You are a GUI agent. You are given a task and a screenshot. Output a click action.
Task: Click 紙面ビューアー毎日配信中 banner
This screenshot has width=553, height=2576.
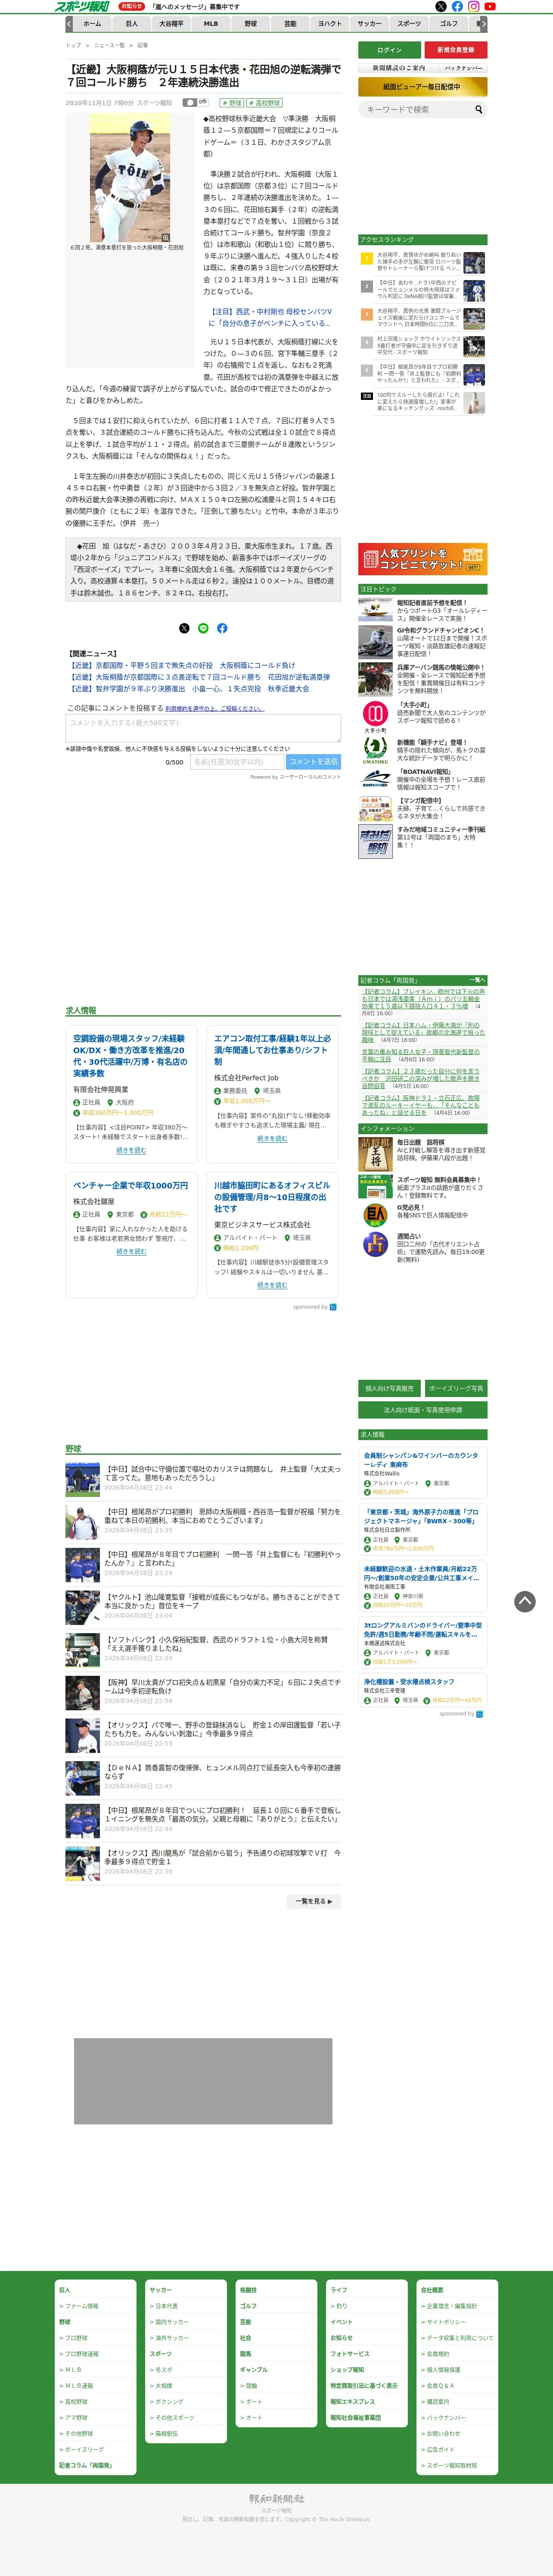coord(422,87)
